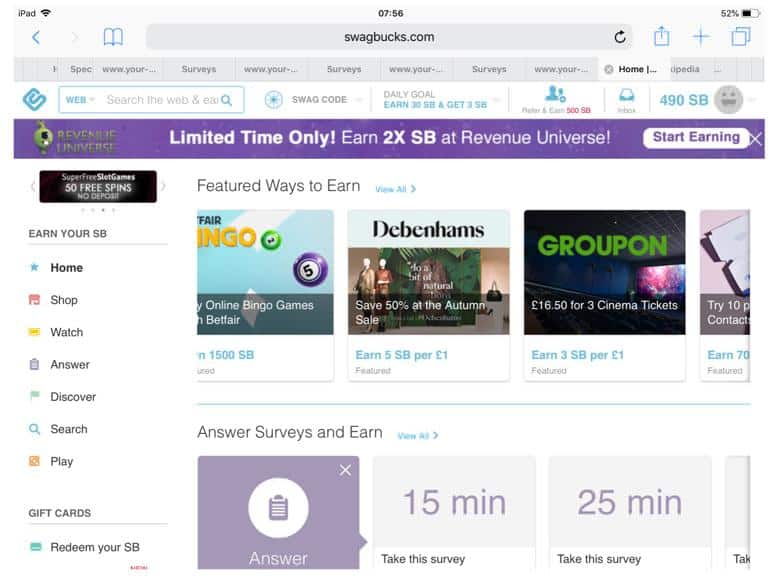Go forward with Safari's forward arrow
The image size is (775, 584).
click(74, 37)
